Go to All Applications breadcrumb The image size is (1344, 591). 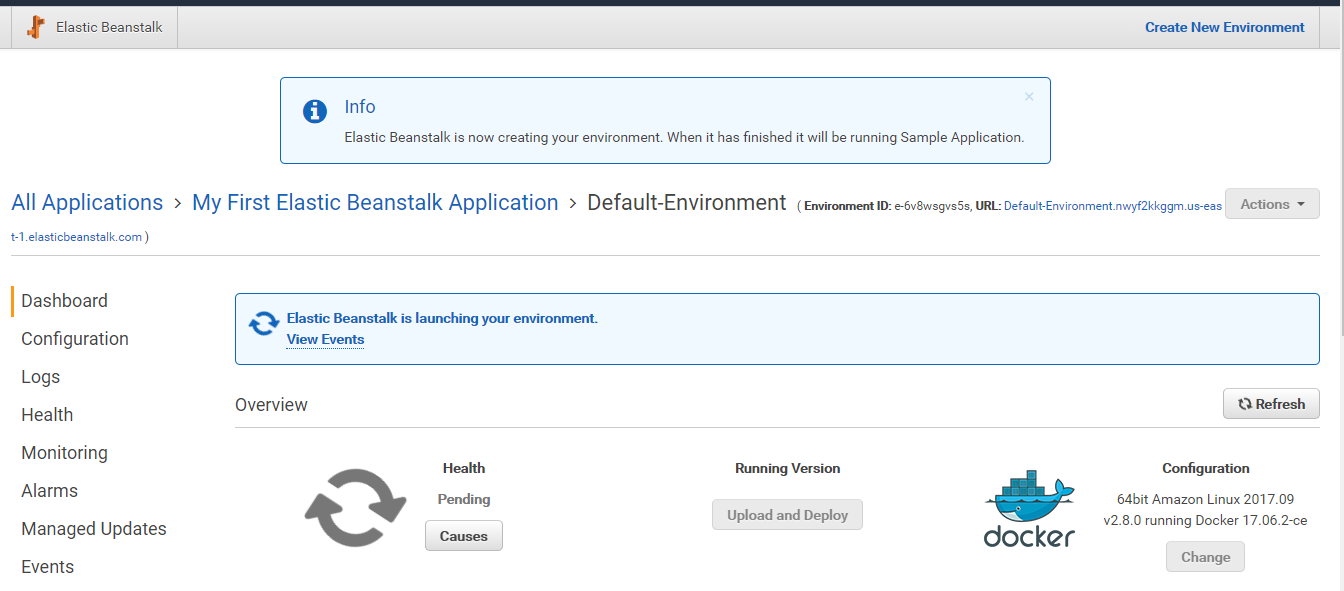[x=87, y=203]
